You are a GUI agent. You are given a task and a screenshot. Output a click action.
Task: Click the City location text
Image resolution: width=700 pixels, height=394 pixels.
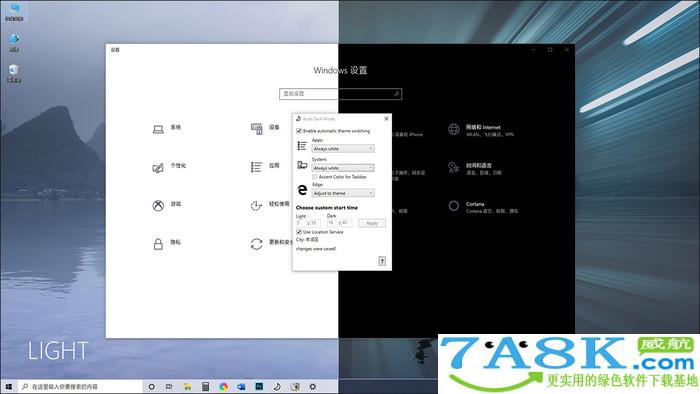[308, 240]
